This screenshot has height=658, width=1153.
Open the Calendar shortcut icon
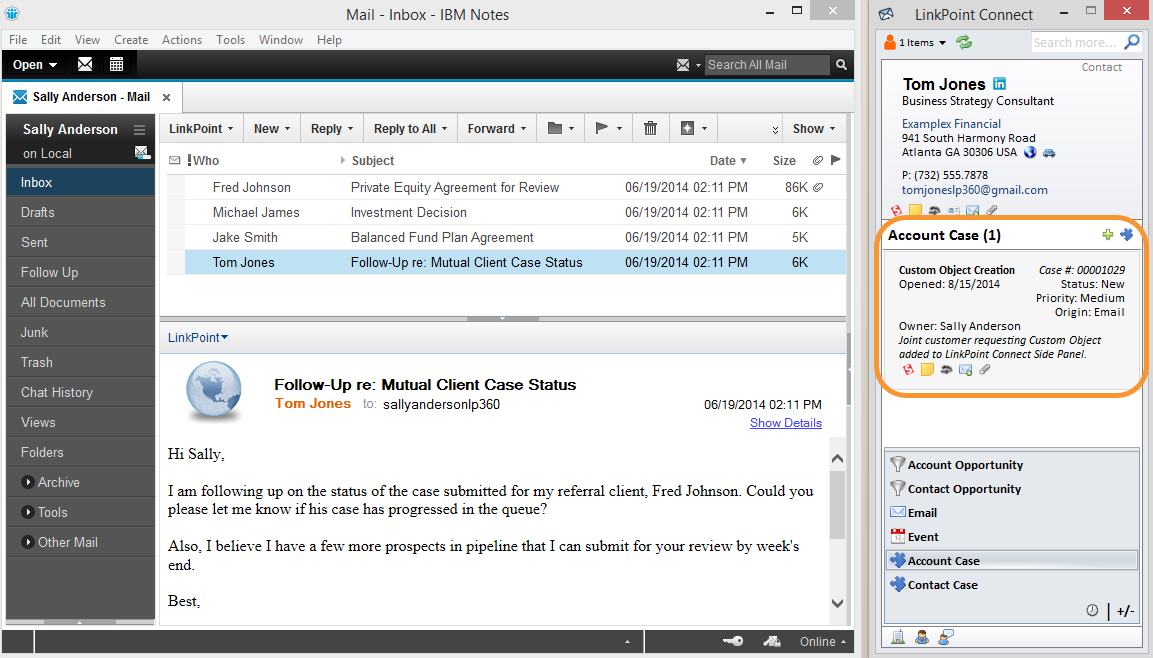click(116, 64)
